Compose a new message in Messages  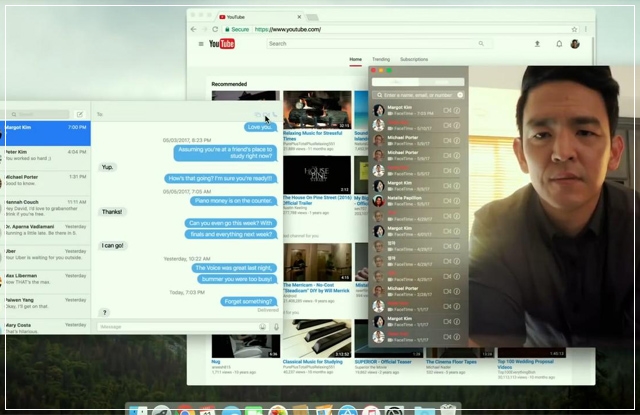(x=80, y=114)
